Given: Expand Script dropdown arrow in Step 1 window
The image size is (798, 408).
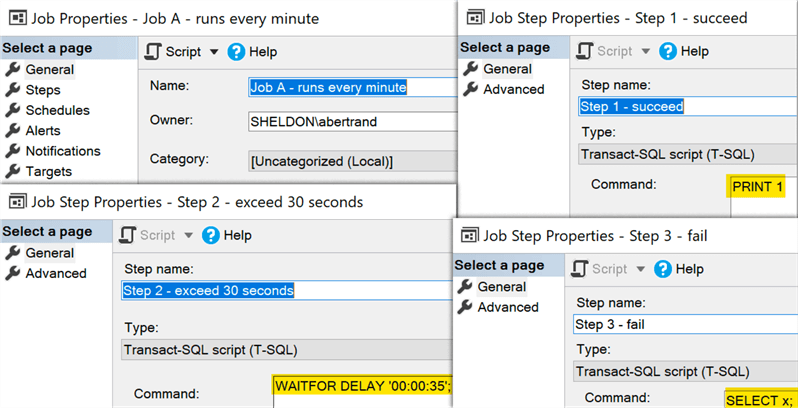Looking at the screenshot, I should (645, 51).
